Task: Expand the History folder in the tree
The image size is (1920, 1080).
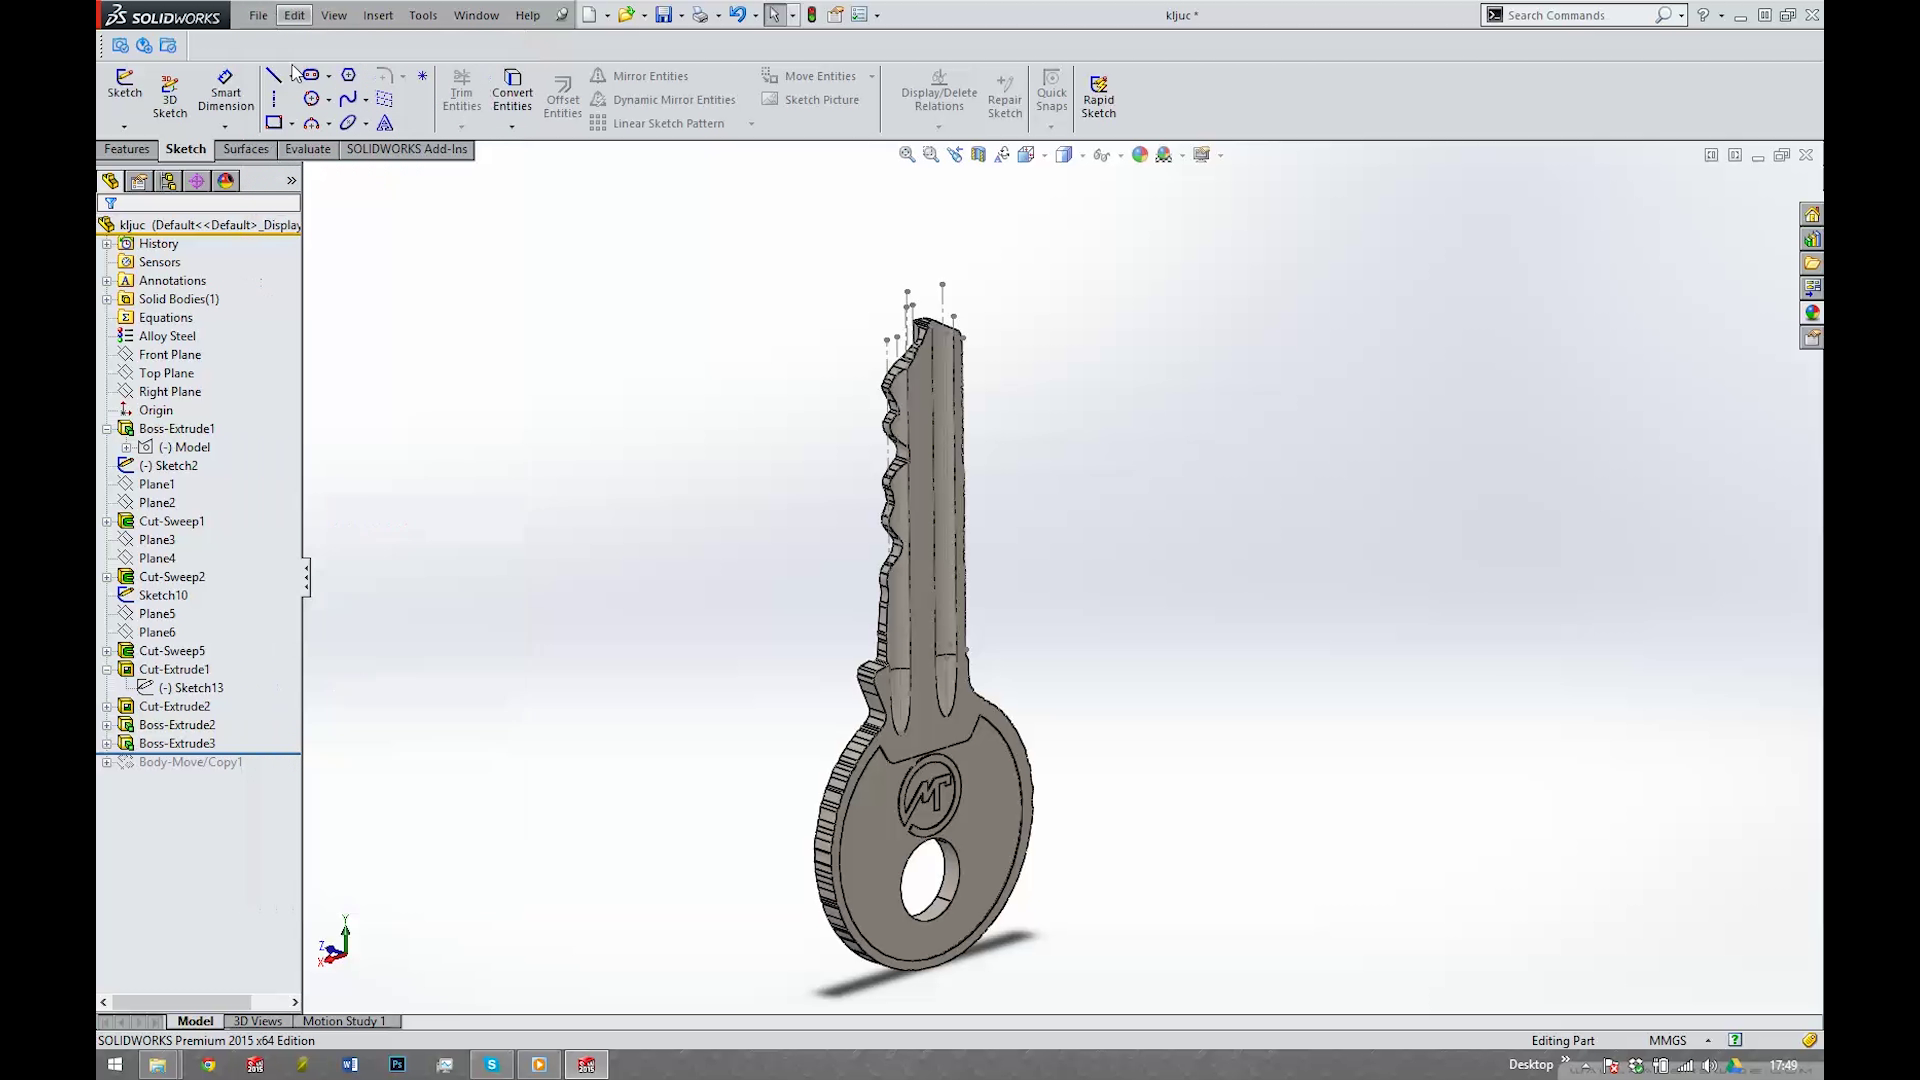Action: pos(107,243)
